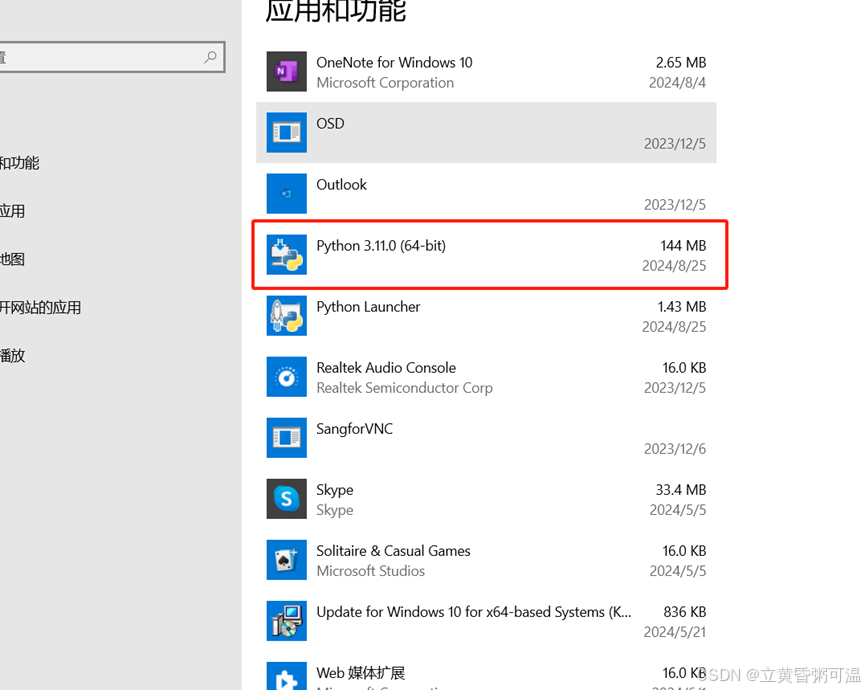Click the gray Skype publisher label
865x690 pixels.
point(335,511)
